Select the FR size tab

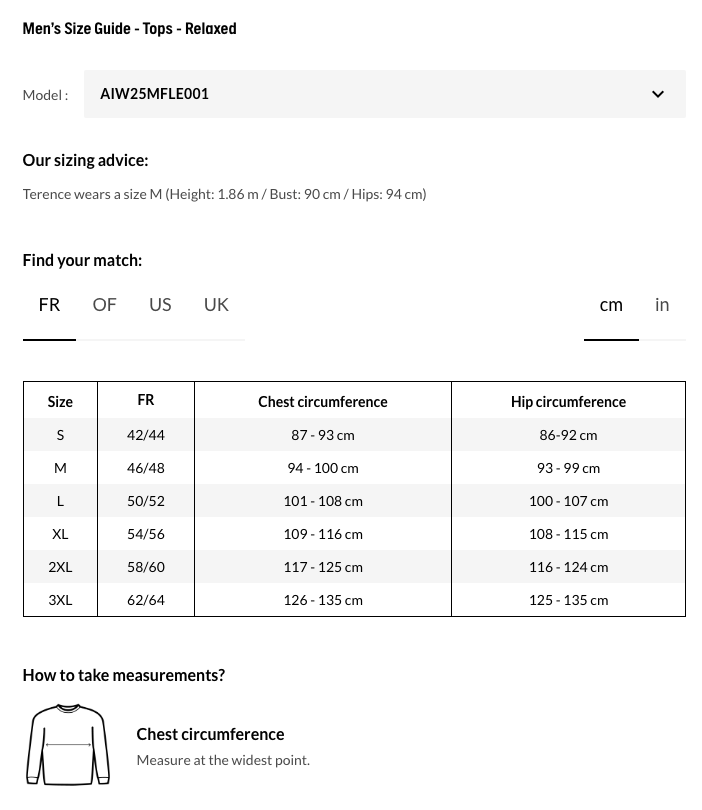pyautogui.click(x=49, y=305)
